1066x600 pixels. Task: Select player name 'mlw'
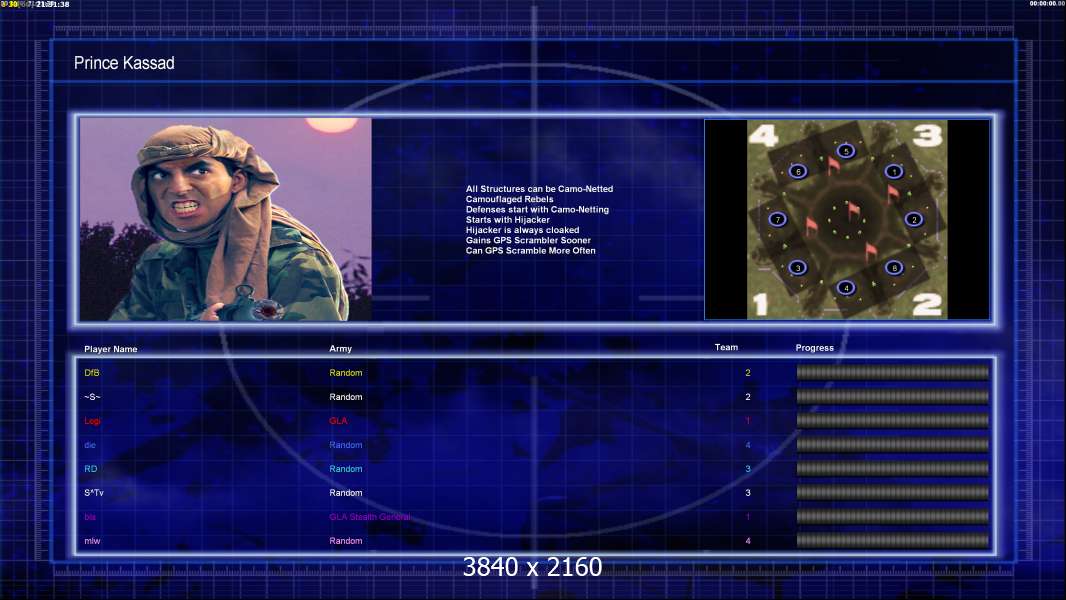tap(92, 541)
